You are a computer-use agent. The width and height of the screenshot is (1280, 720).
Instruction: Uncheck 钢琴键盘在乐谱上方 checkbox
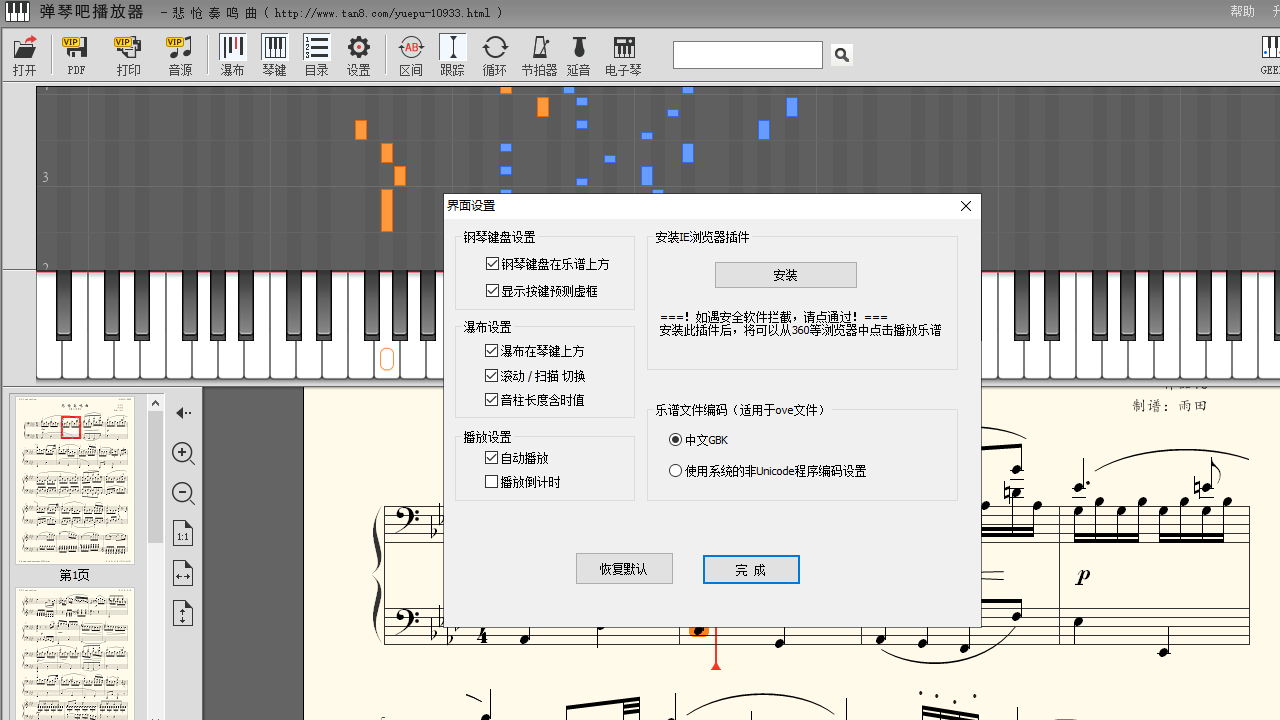coord(492,264)
